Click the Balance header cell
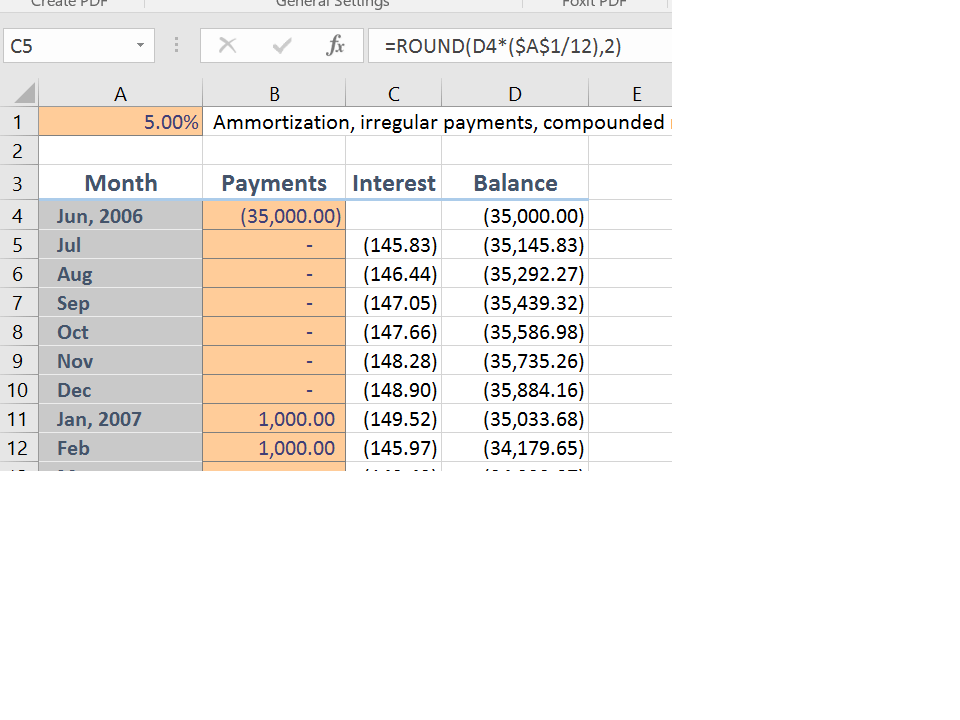 [x=515, y=183]
